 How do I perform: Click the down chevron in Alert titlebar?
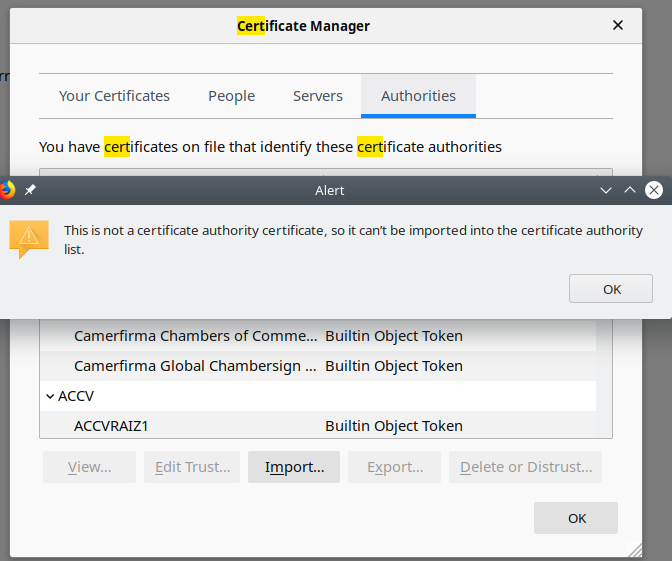click(x=606, y=190)
